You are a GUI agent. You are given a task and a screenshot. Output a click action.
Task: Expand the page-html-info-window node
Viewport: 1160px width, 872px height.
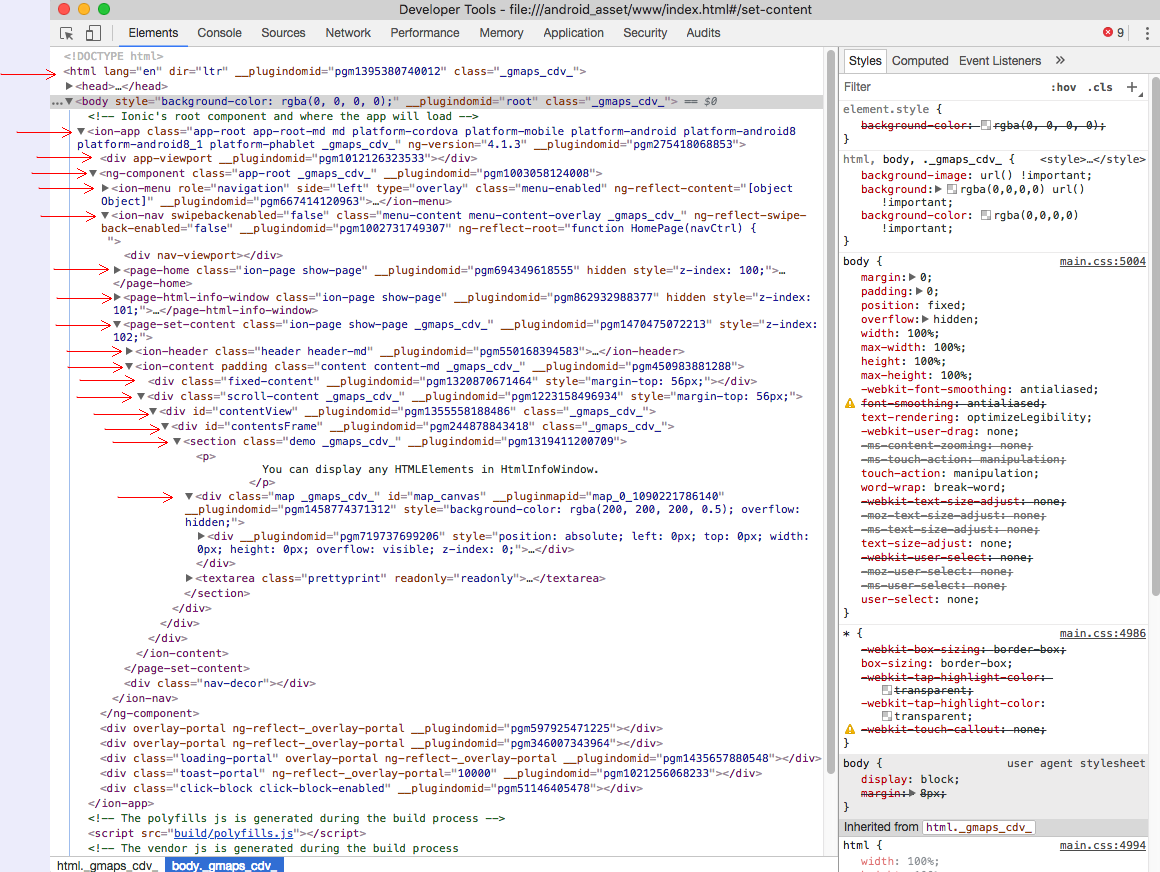117,297
